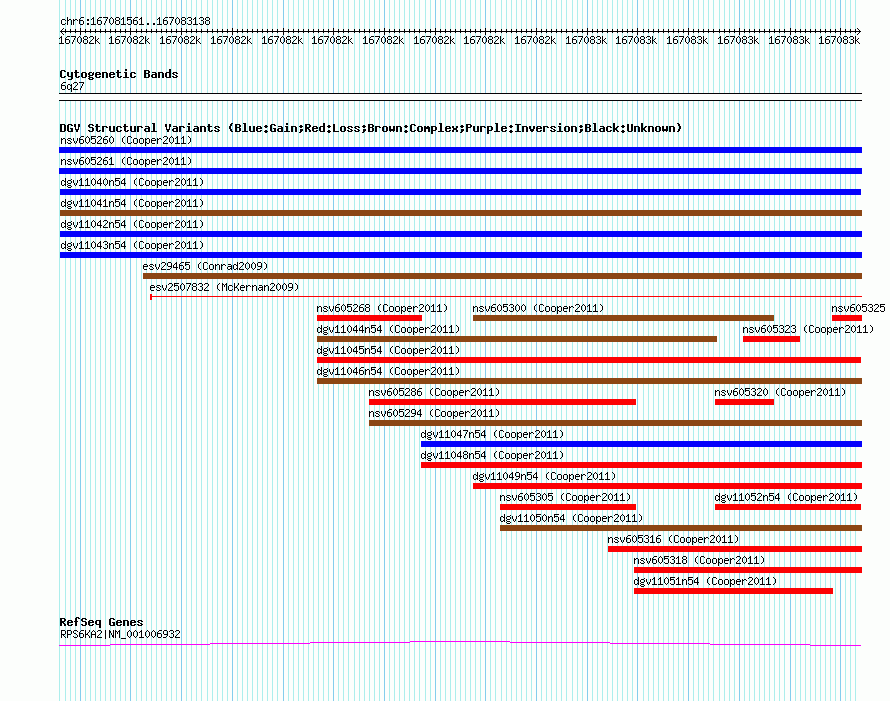Open dgv11048n54 (Cooper2011) label
The height and width of the screenshot is (701, 890).
492,455
